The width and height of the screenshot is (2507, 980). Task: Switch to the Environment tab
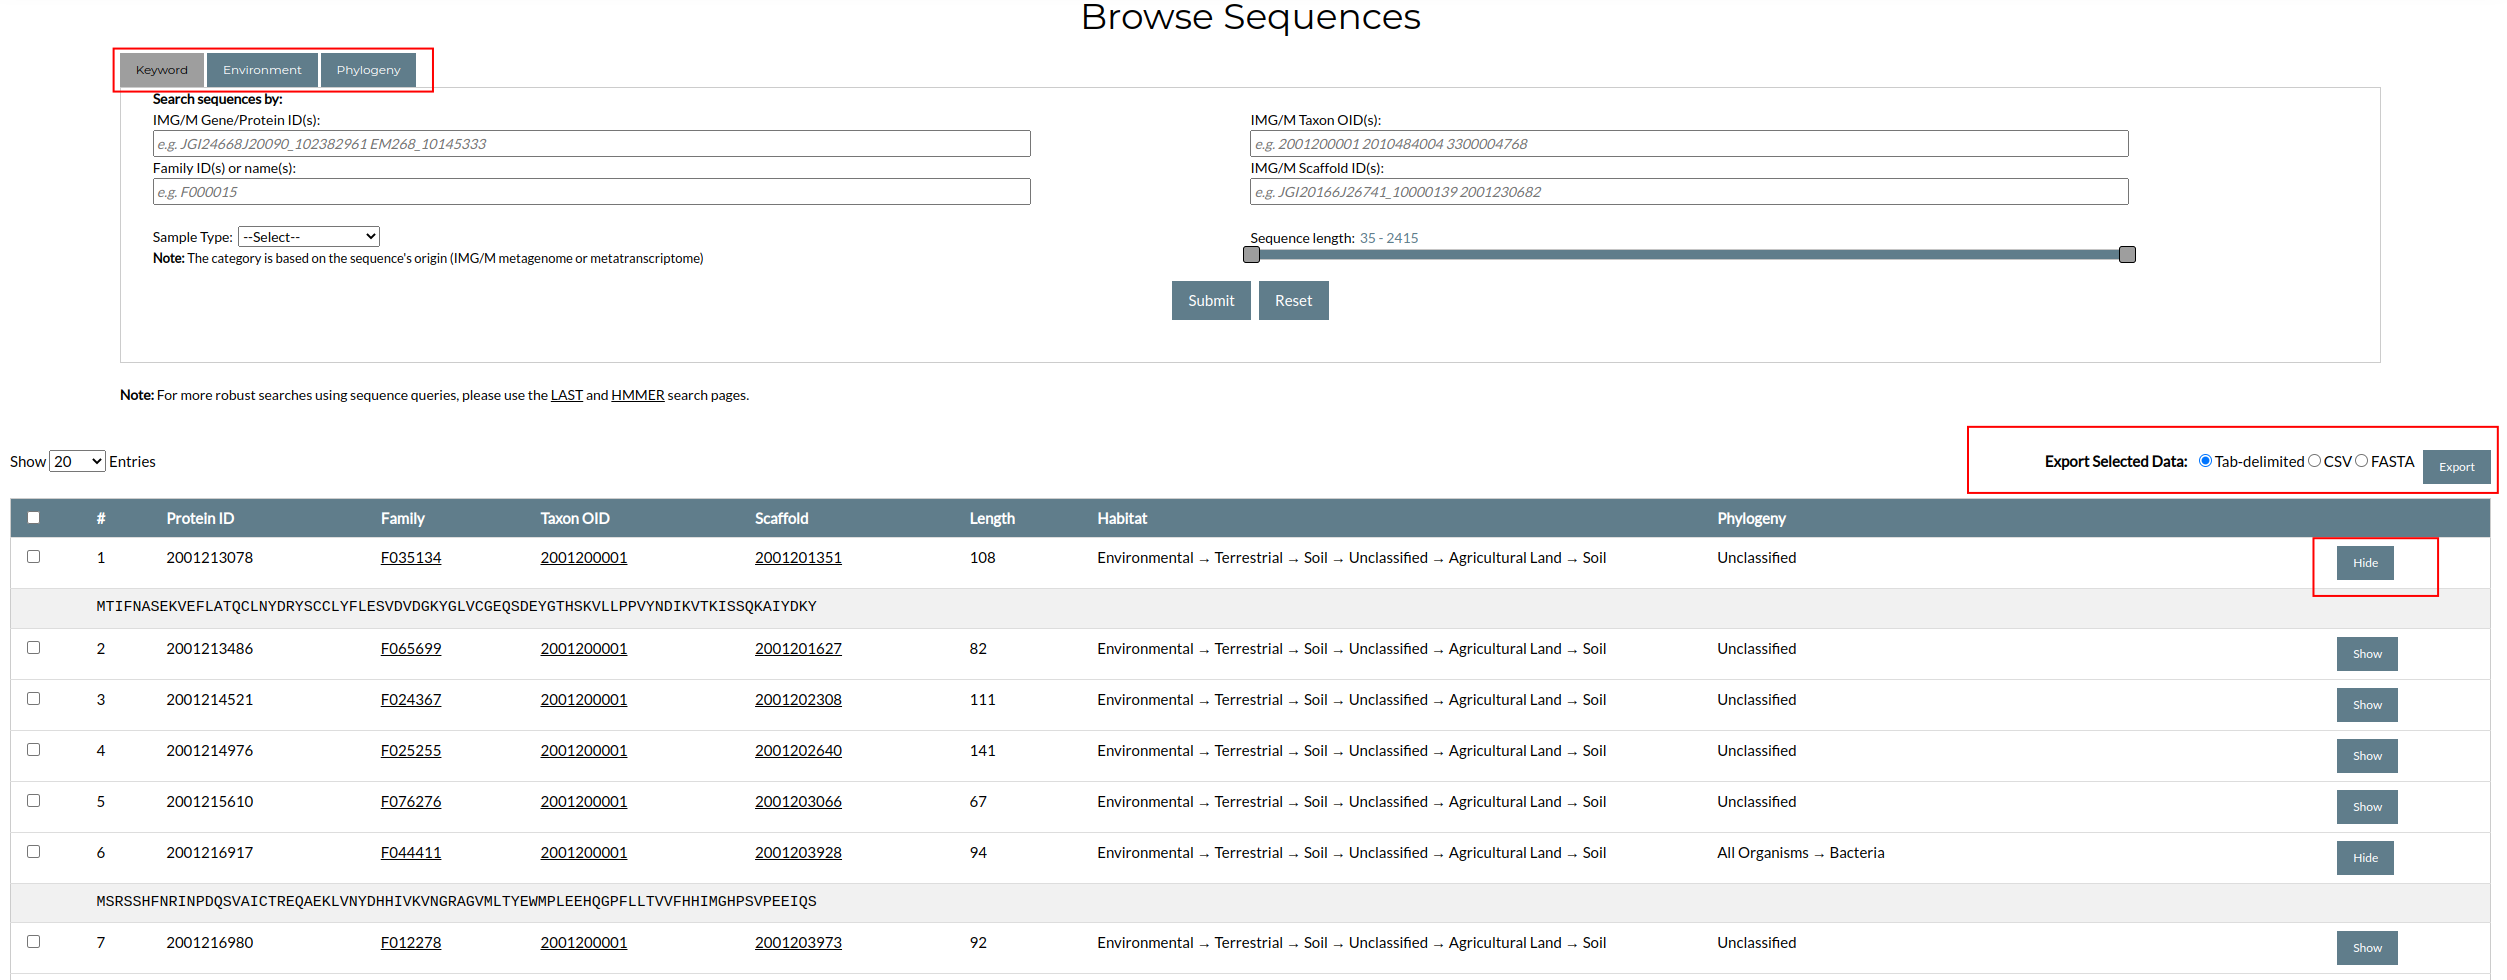point(262,70)
